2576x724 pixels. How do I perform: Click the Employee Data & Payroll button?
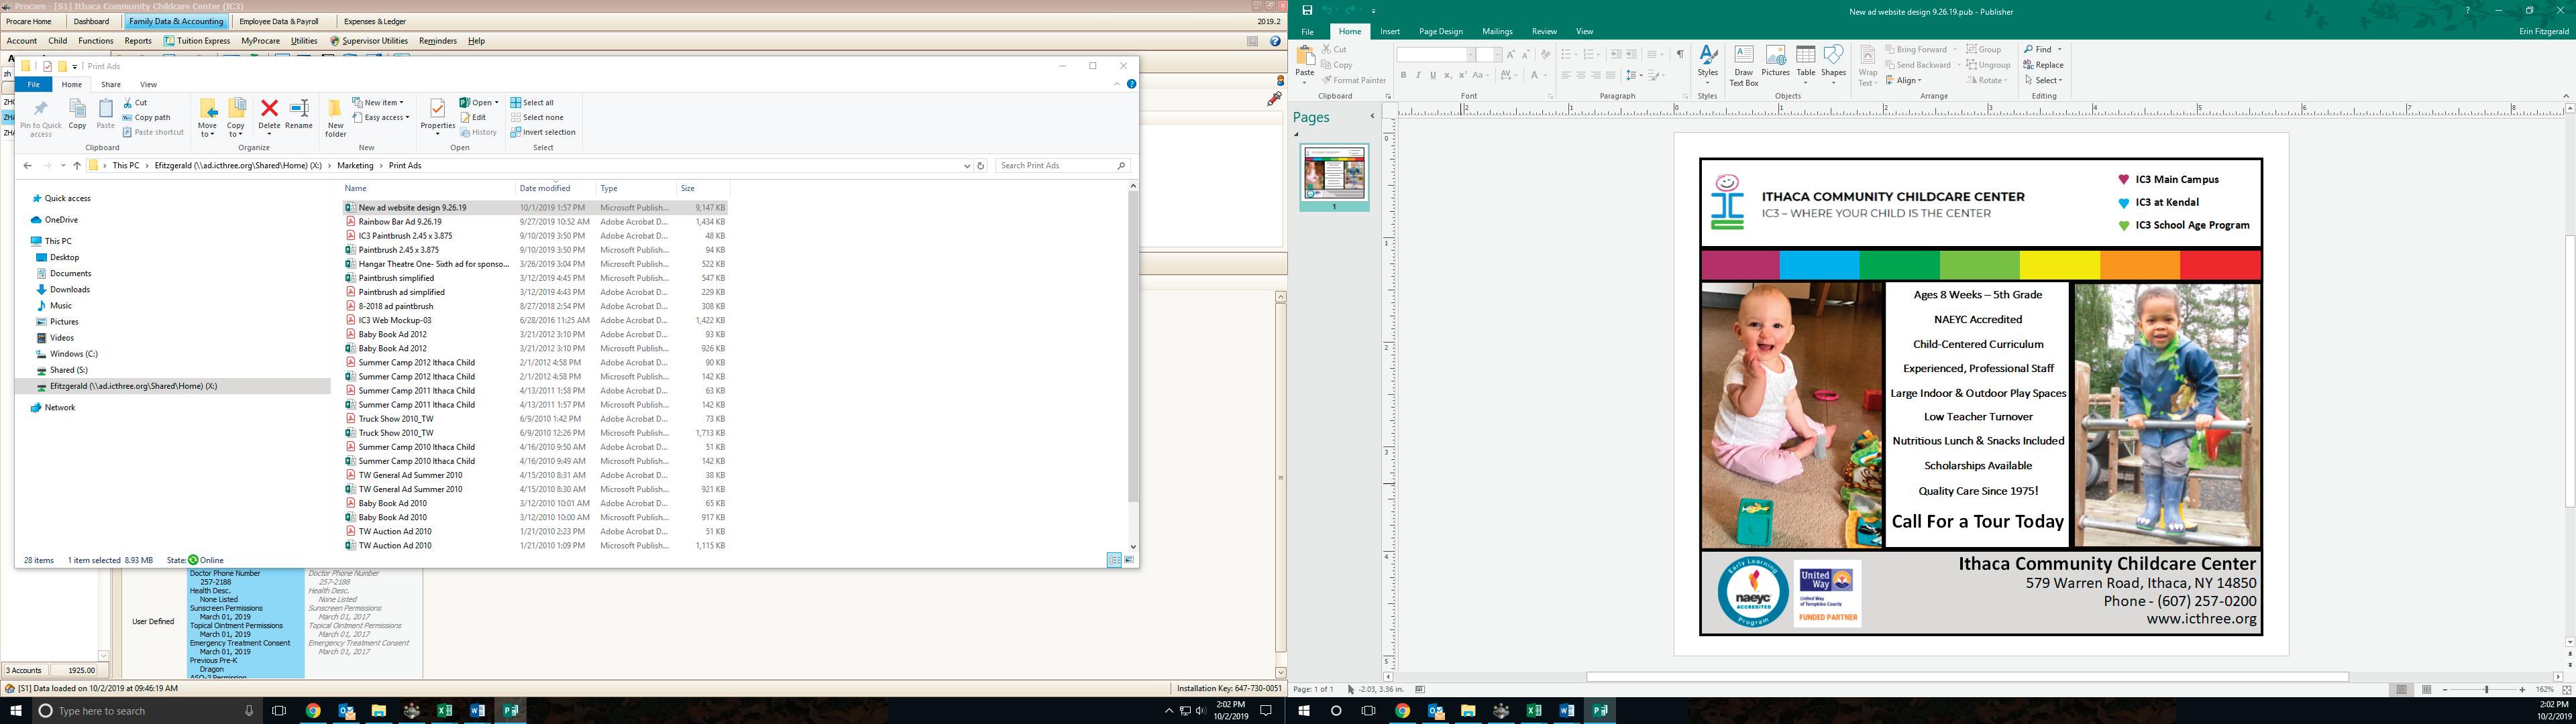[279, 21]
